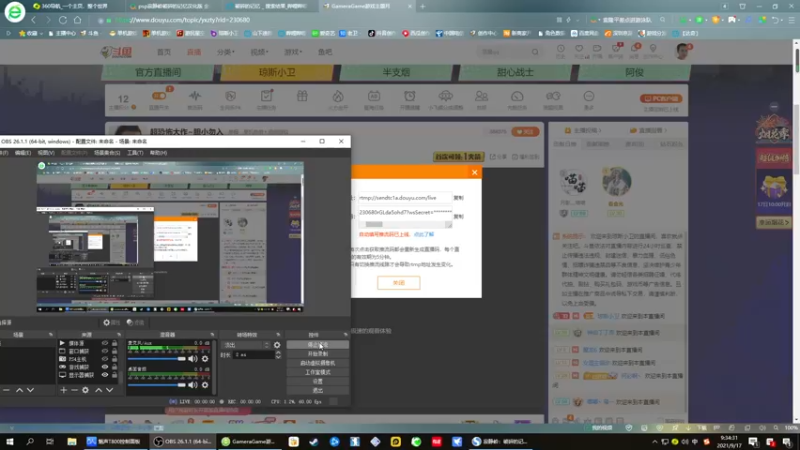
Task: Increase transition duration with spinner up arrow
Action: (278, 353)
